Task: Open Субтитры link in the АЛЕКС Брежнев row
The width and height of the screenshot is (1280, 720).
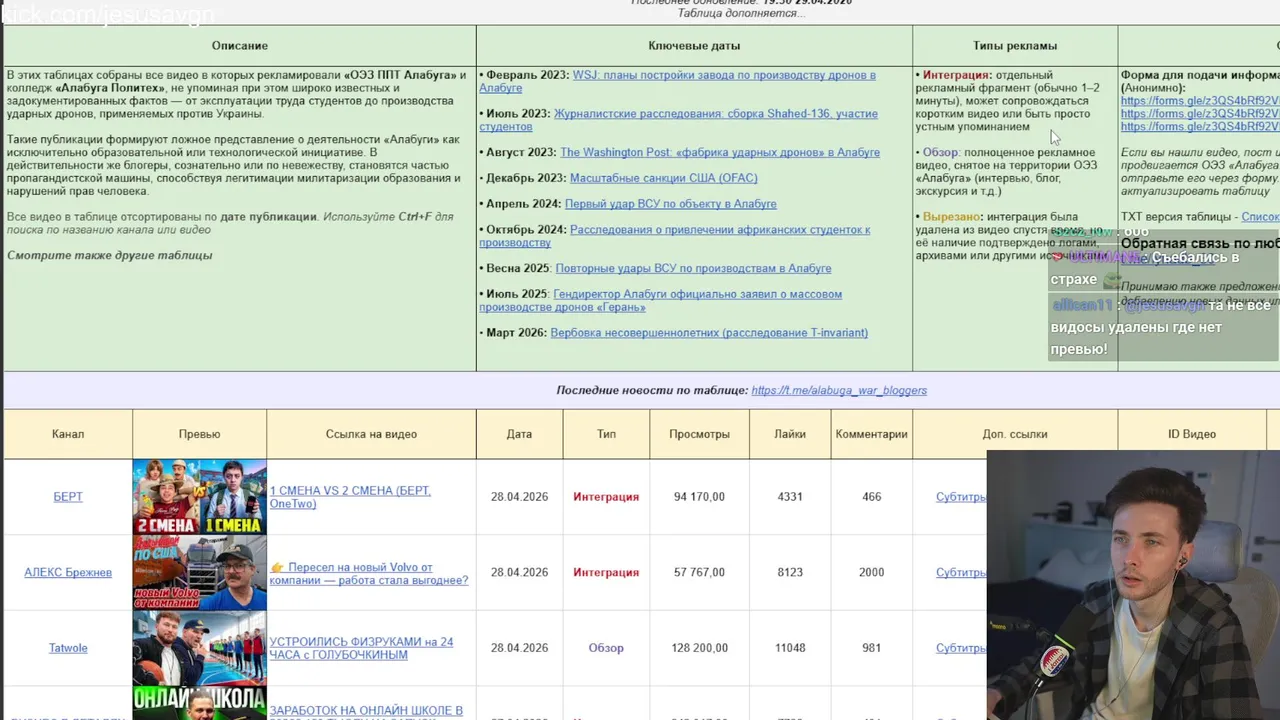Action: (961, 573)
